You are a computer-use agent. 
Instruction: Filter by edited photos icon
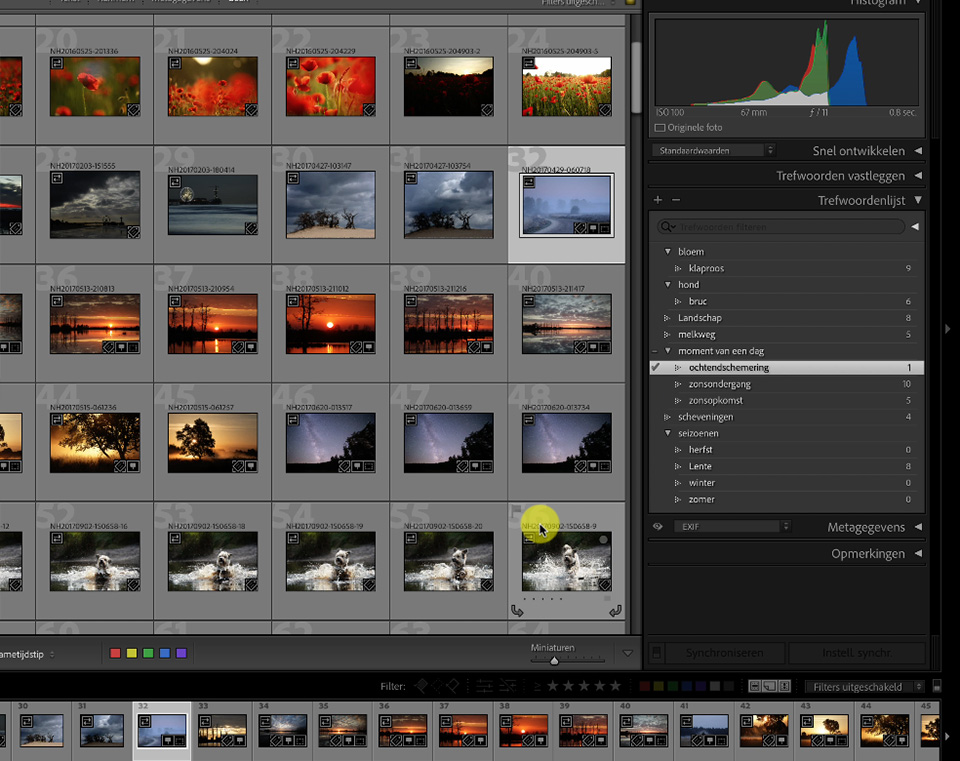pyautogui.click(x=484, y=686)
